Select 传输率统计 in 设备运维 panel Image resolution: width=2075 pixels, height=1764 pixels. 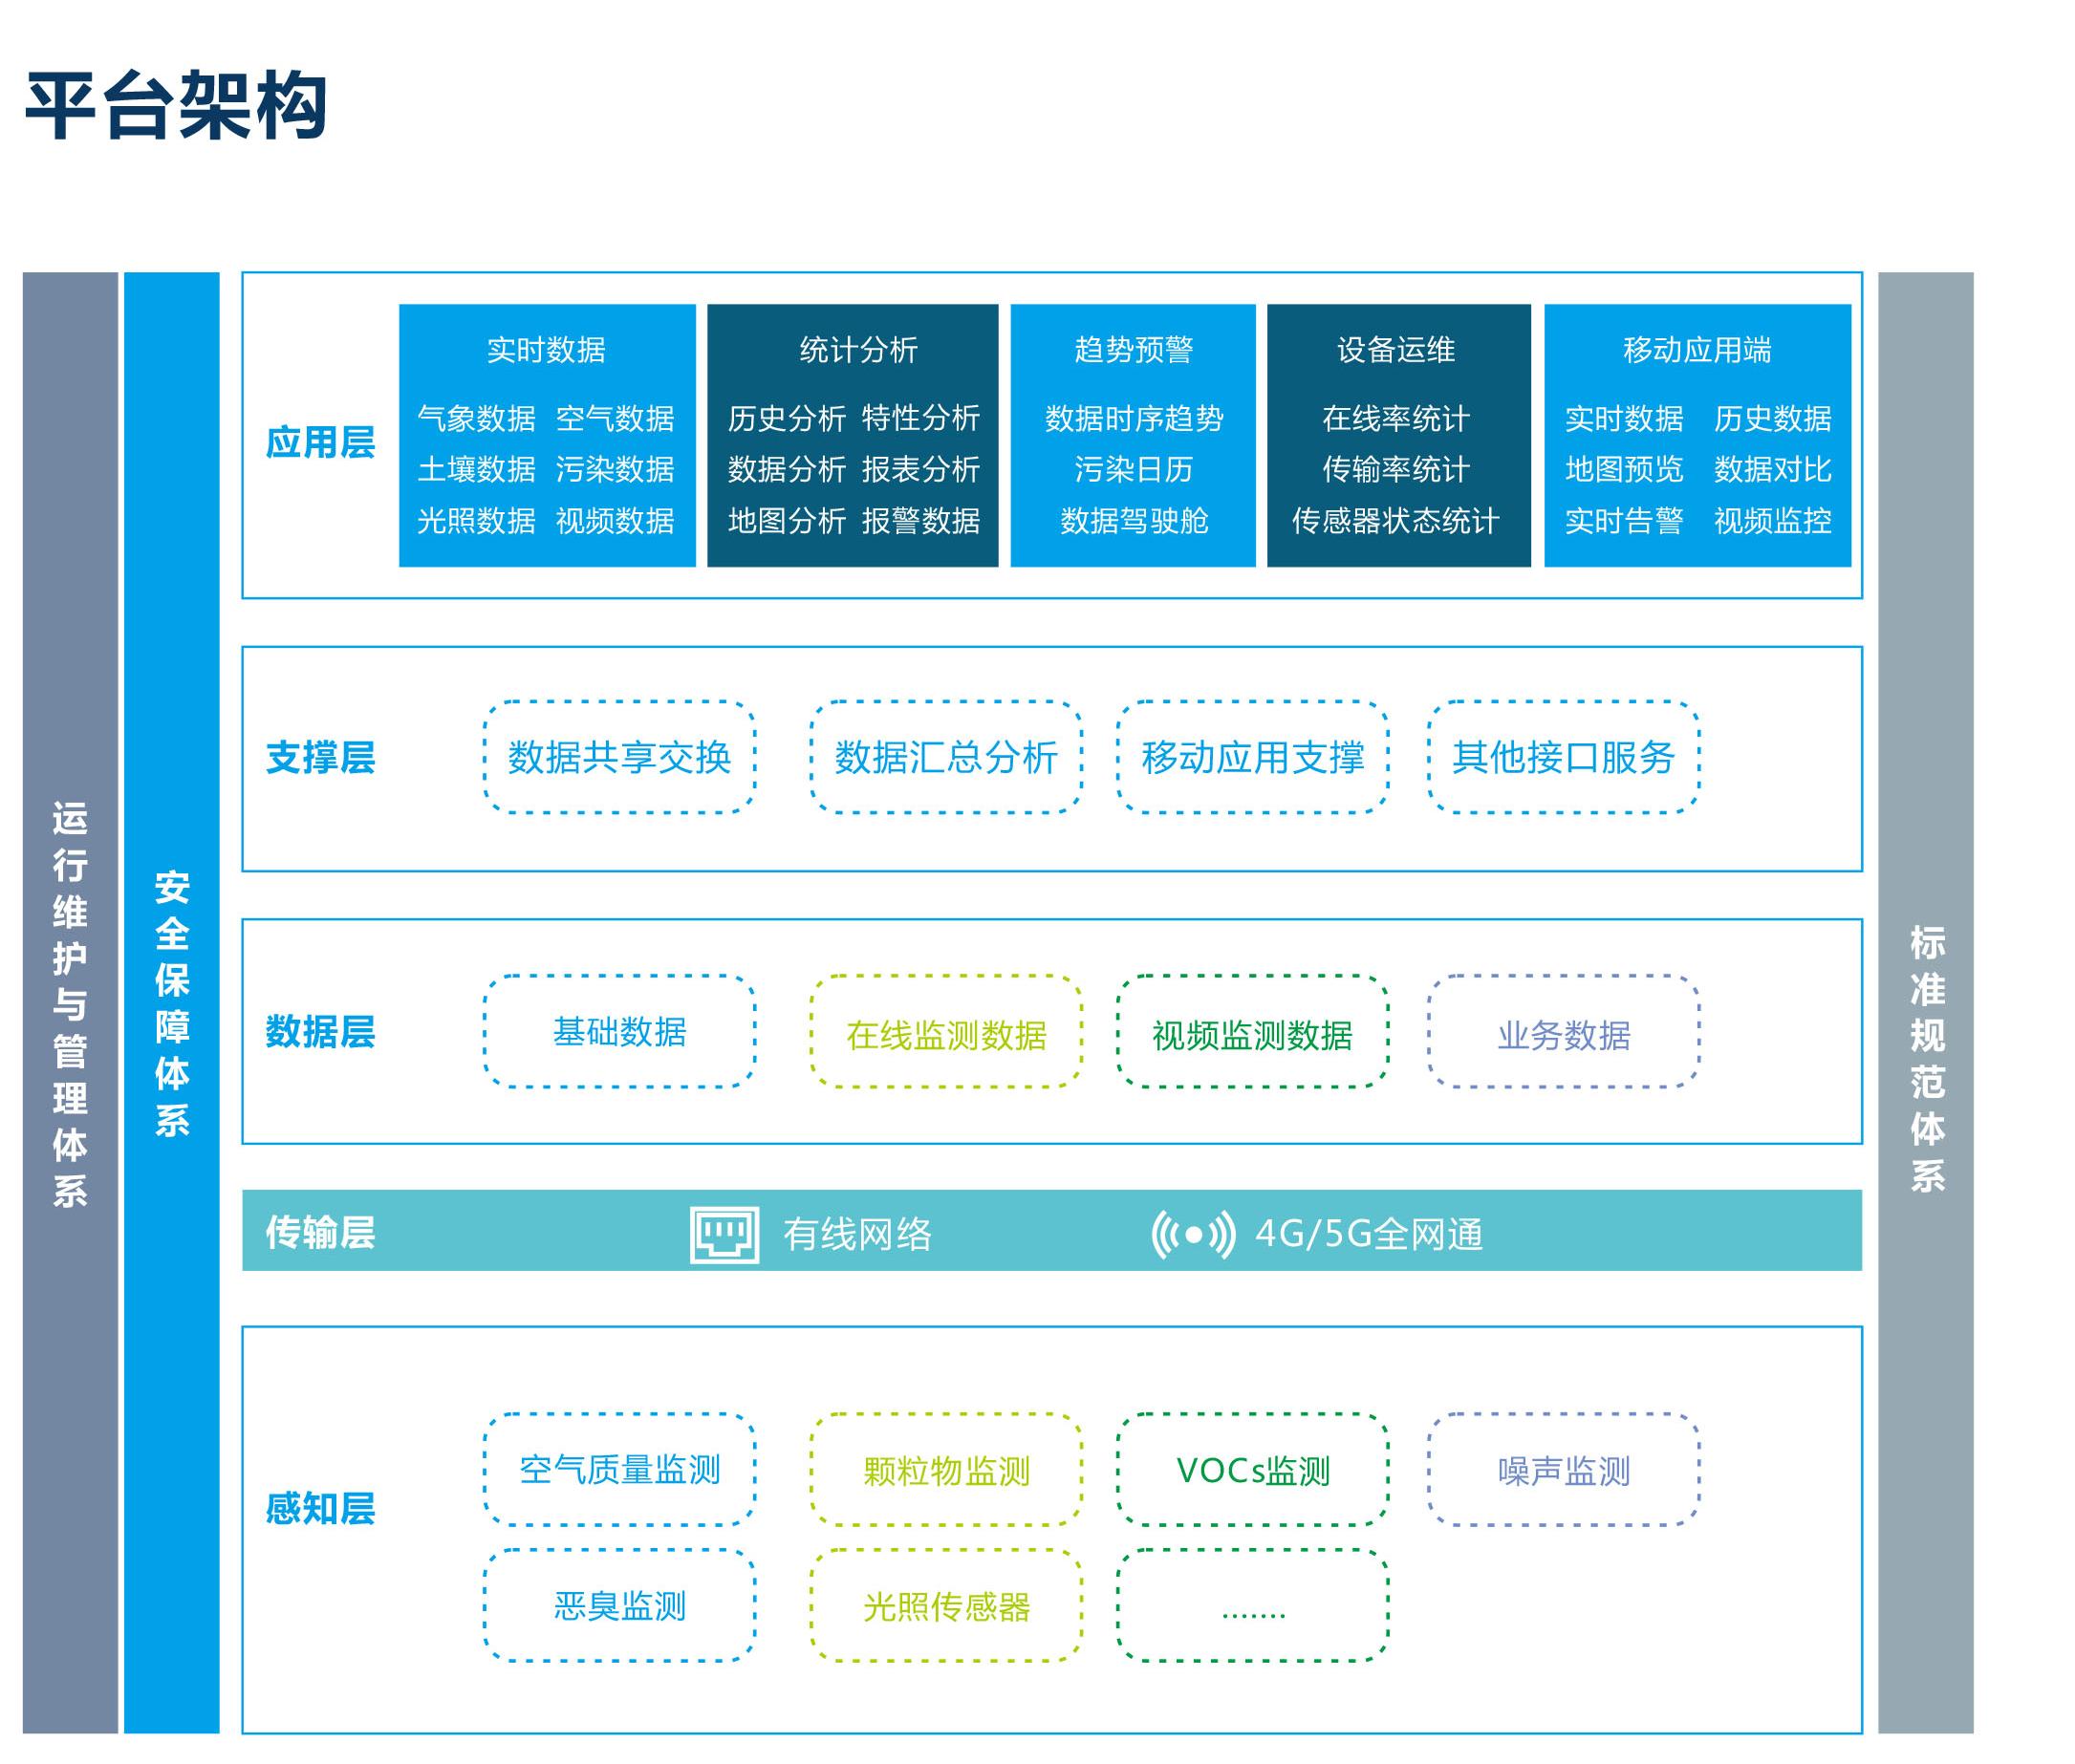pyautogui.click(x=1396, y=469)
